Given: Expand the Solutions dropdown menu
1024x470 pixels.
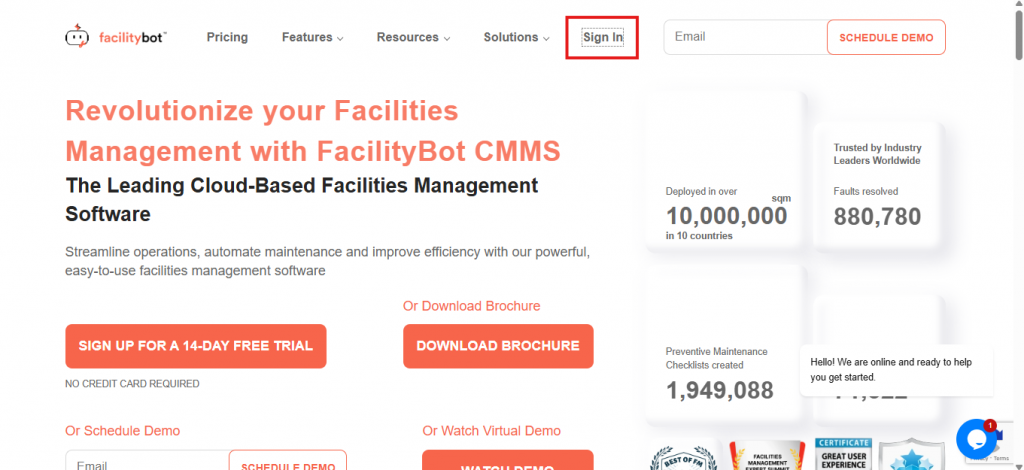Looking at the screenshot, I should point(517,37).
